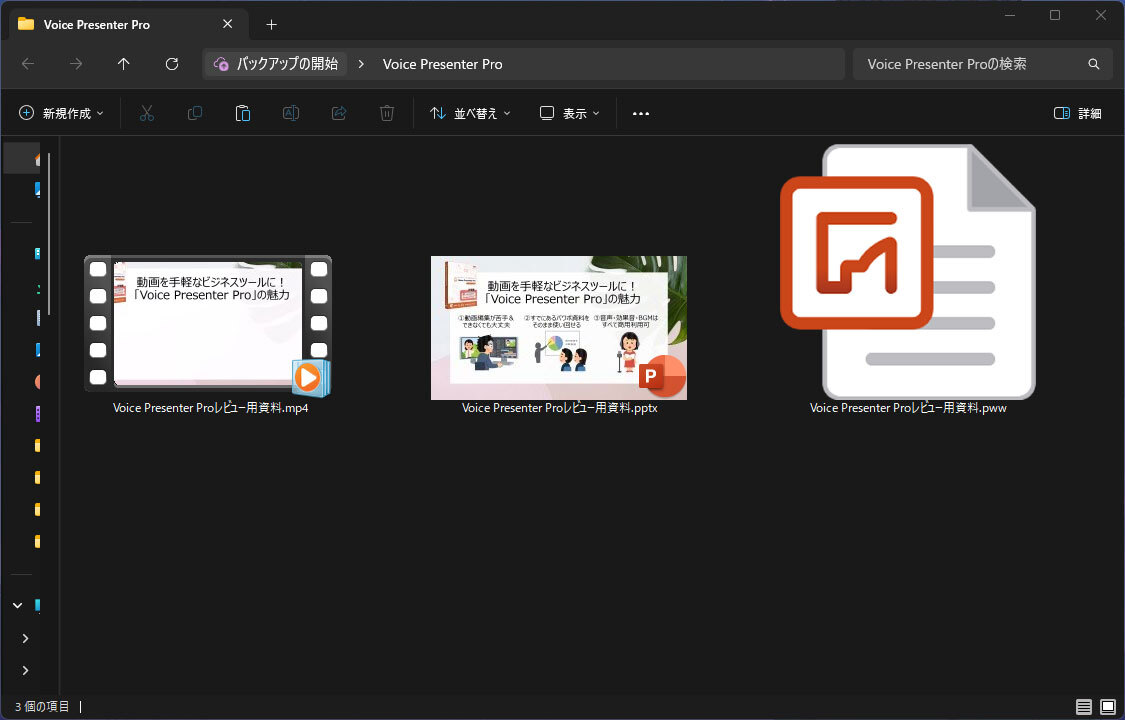
Task: Refresh the current folder view
Action: (172, 64)
